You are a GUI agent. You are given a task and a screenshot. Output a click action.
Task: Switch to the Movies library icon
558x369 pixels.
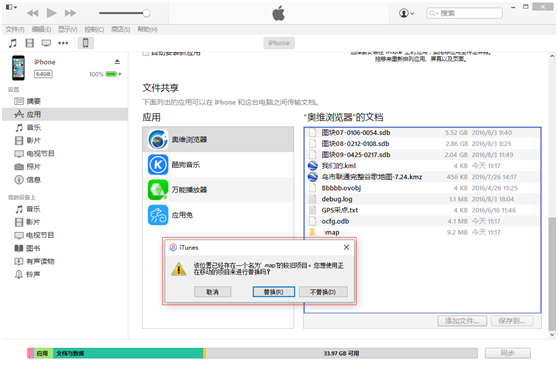(30, 43)
